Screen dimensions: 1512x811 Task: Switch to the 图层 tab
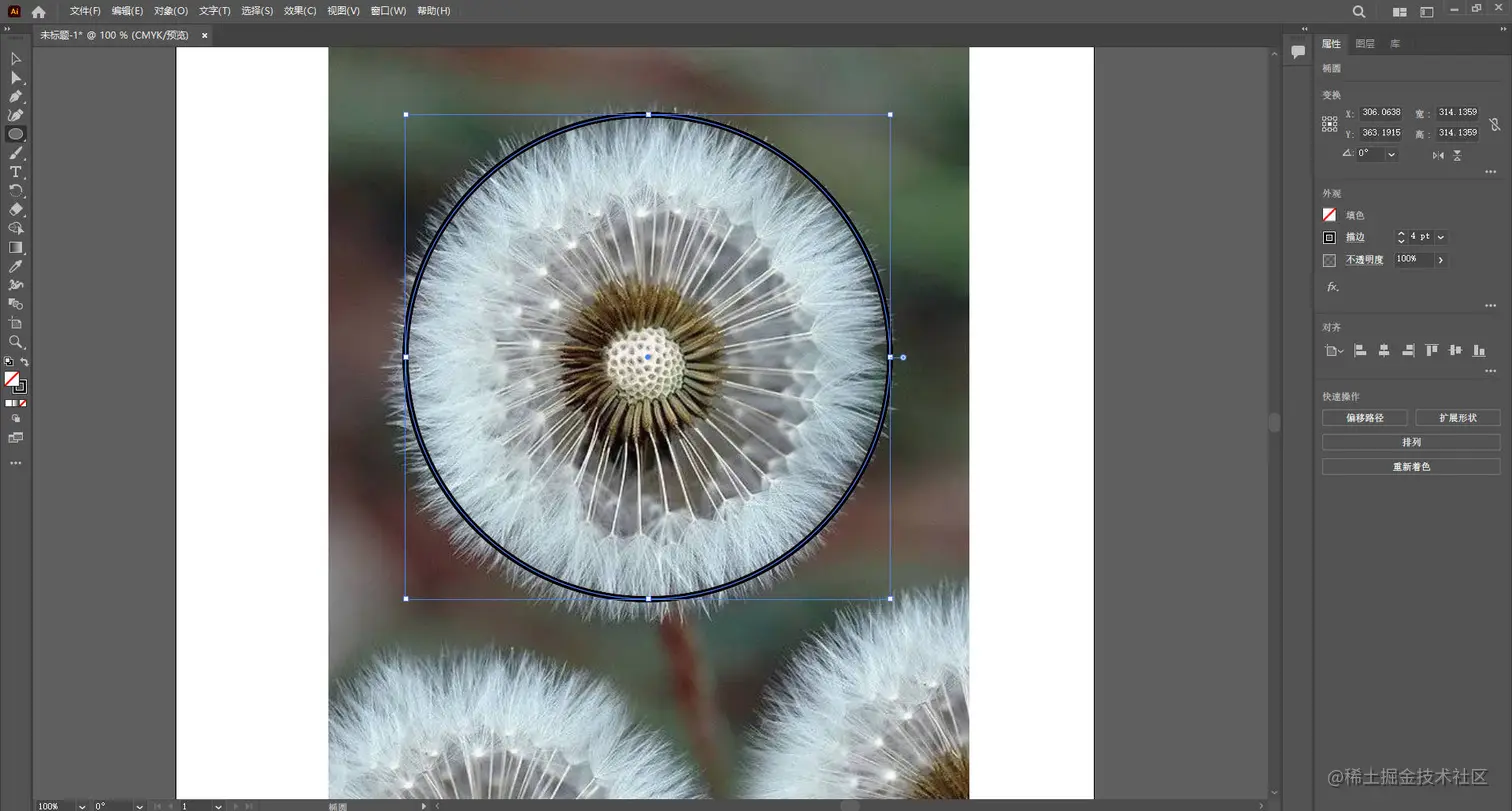(x=1365, y=44)
